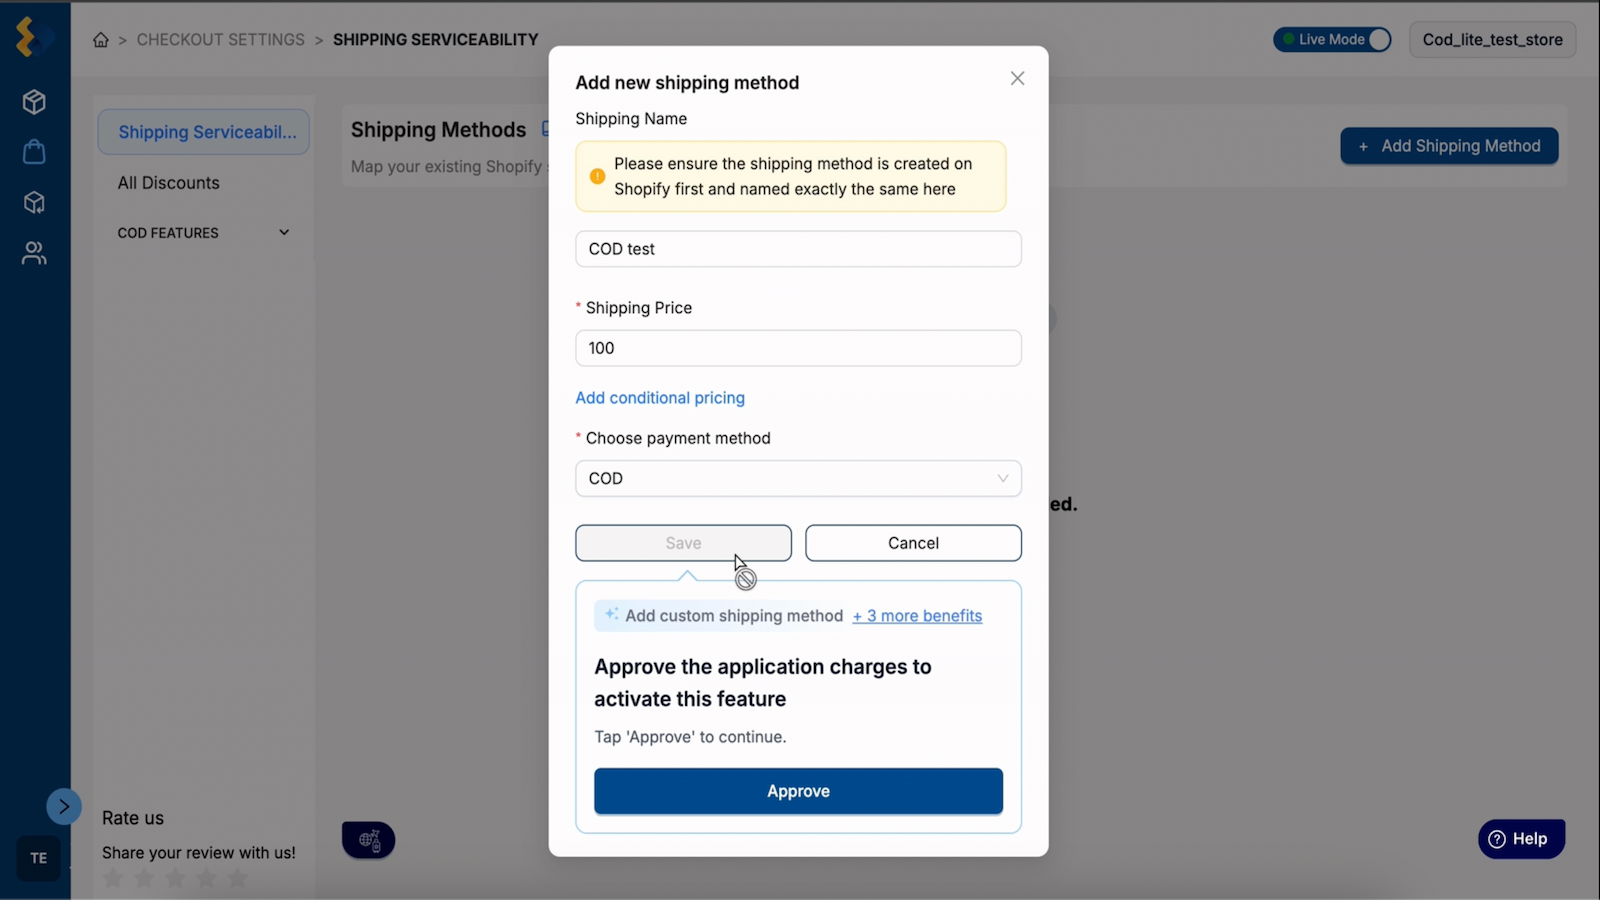
Task: Open the TE account avatar
Action: coord(39,858)
